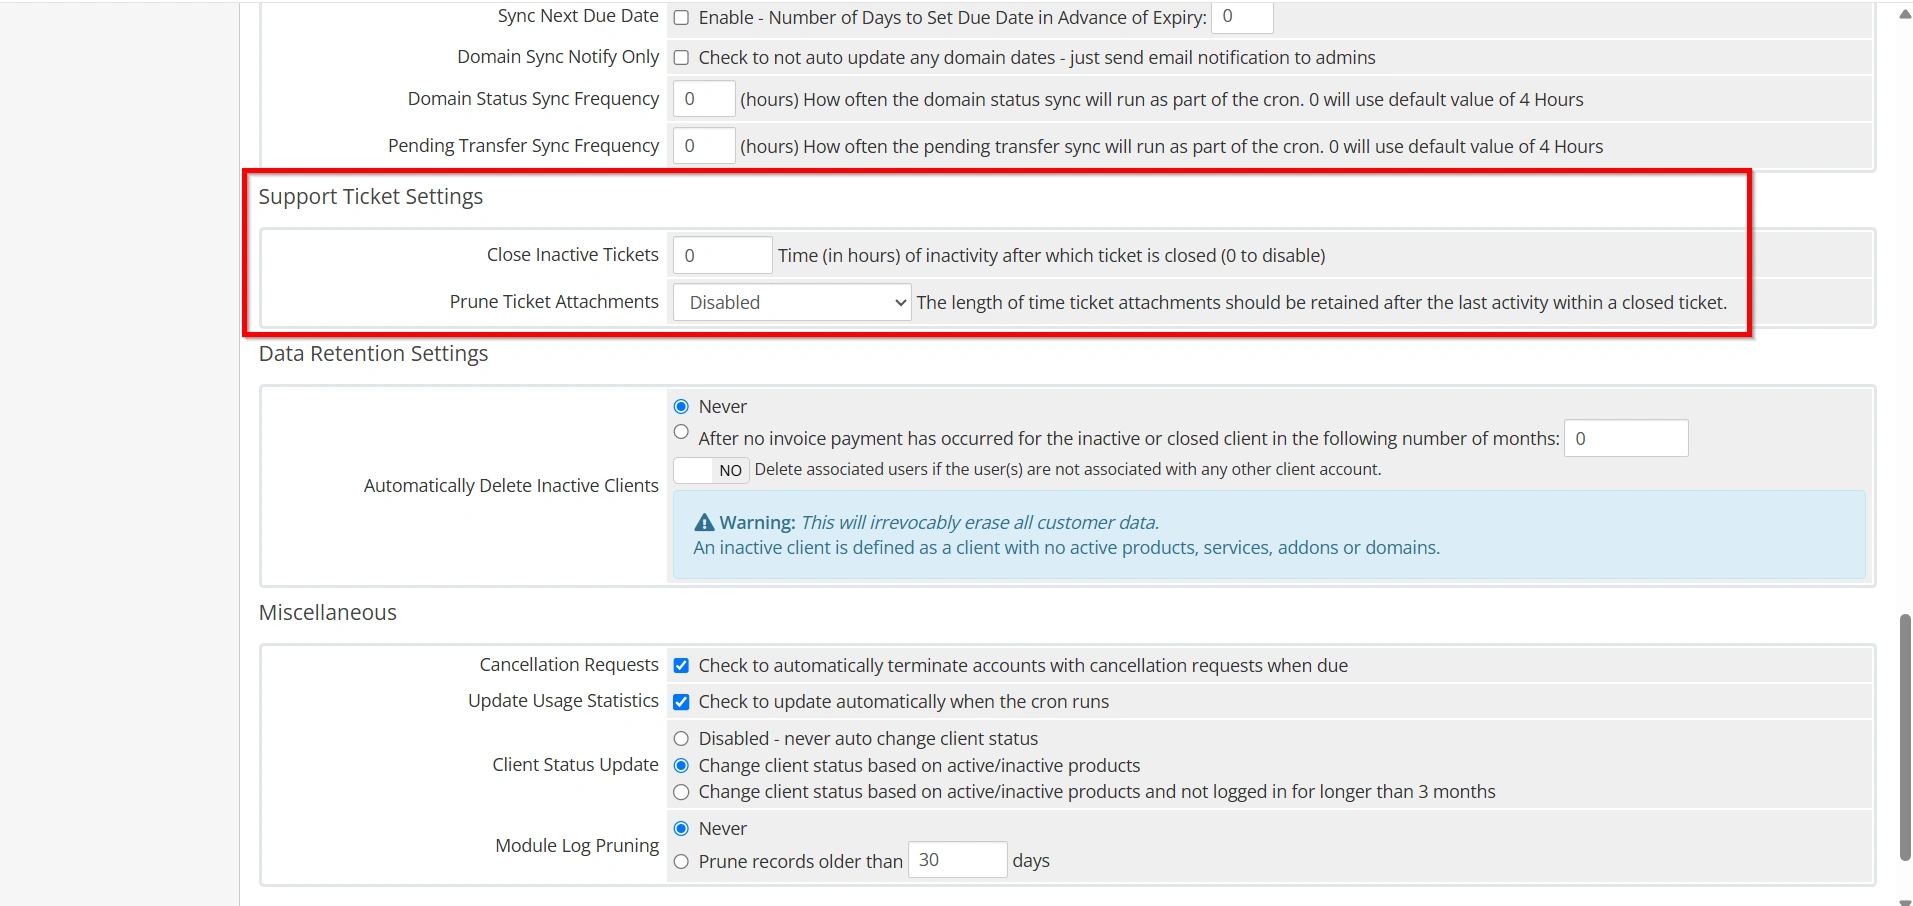Image resolution: width=1913 pixels, height=906 pixels.
Task: Click the Close Inactive Tickets hours field
Action: (722, 255)
